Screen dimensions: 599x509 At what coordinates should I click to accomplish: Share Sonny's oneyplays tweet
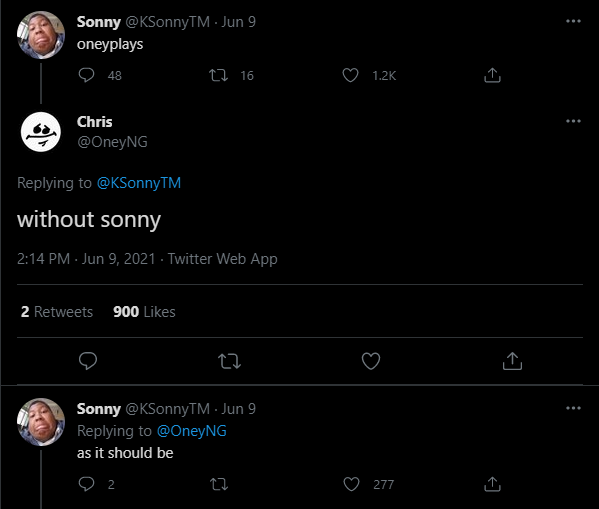point(492,75)
